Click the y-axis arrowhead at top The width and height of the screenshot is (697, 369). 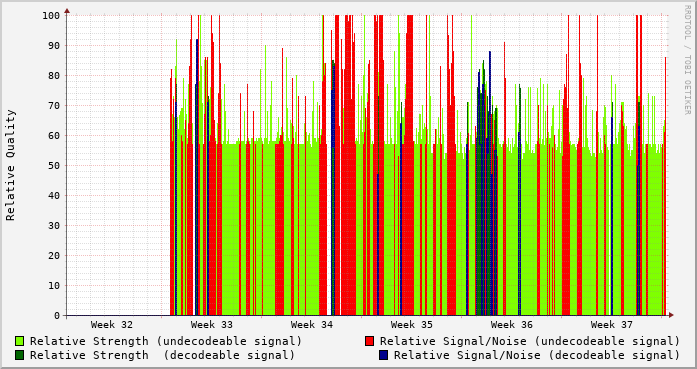click(x=67, y=11)
